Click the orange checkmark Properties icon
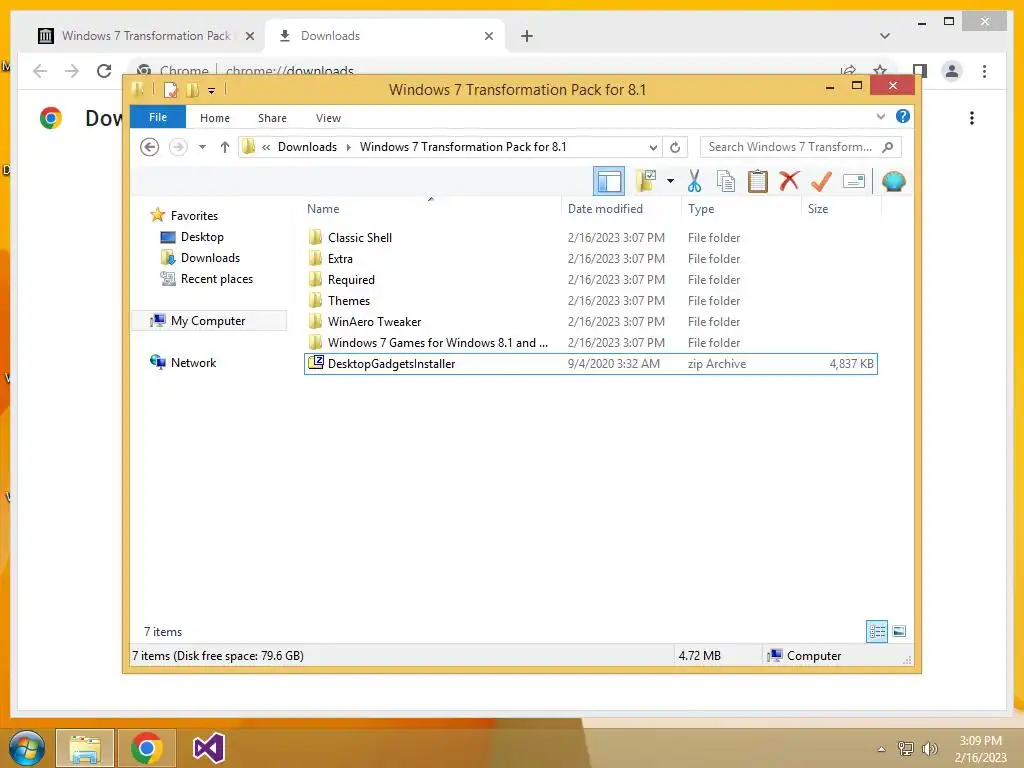Screen dimensions: 1024x768 click(x=821, y=181)
